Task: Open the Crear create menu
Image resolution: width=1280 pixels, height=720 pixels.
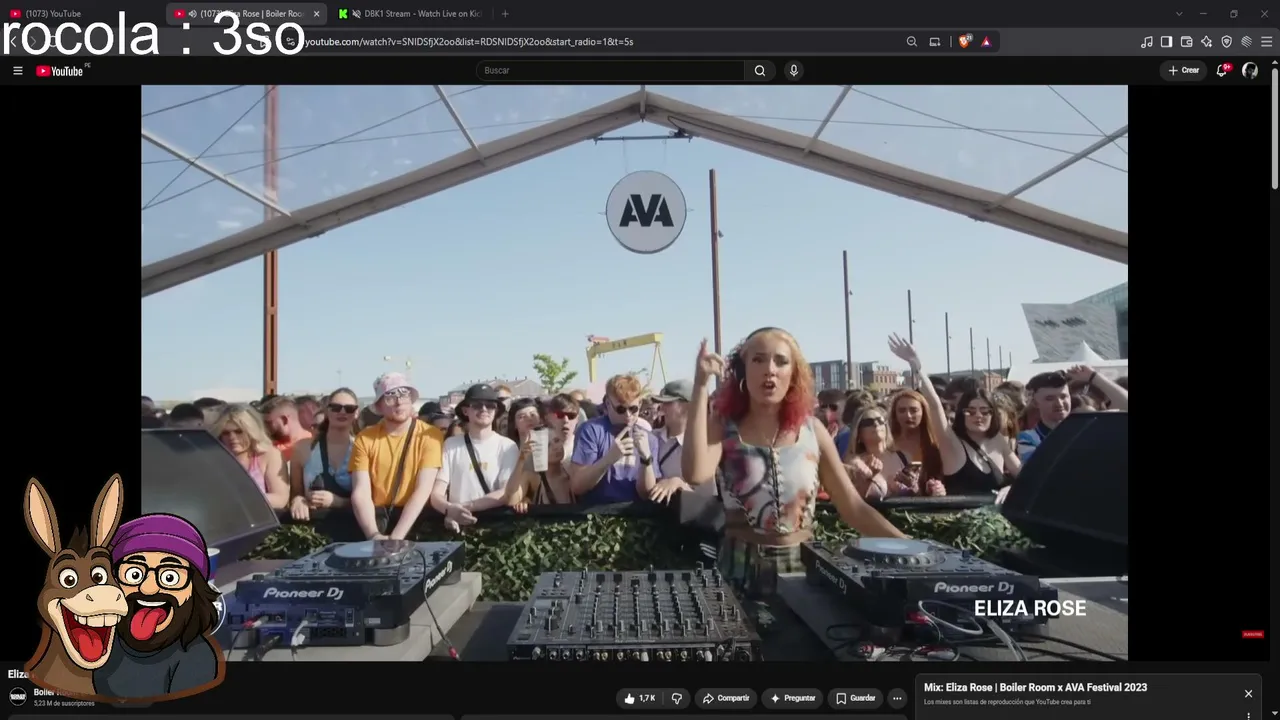Action: (x=1184, y=70)
